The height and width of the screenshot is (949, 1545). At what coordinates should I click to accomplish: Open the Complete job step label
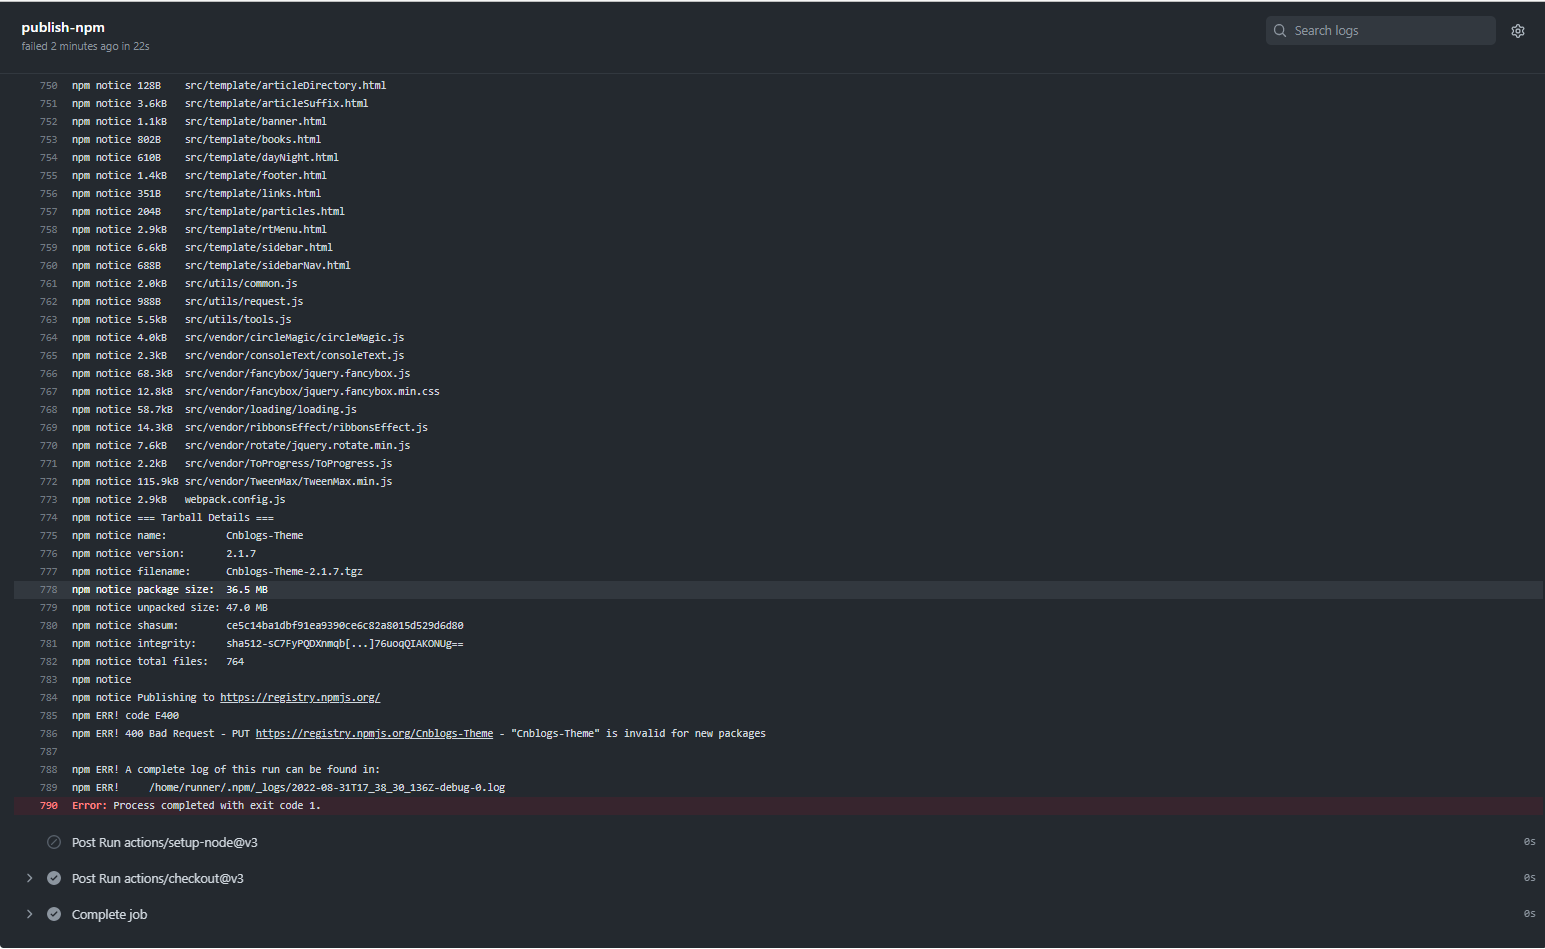coord(110,914)
